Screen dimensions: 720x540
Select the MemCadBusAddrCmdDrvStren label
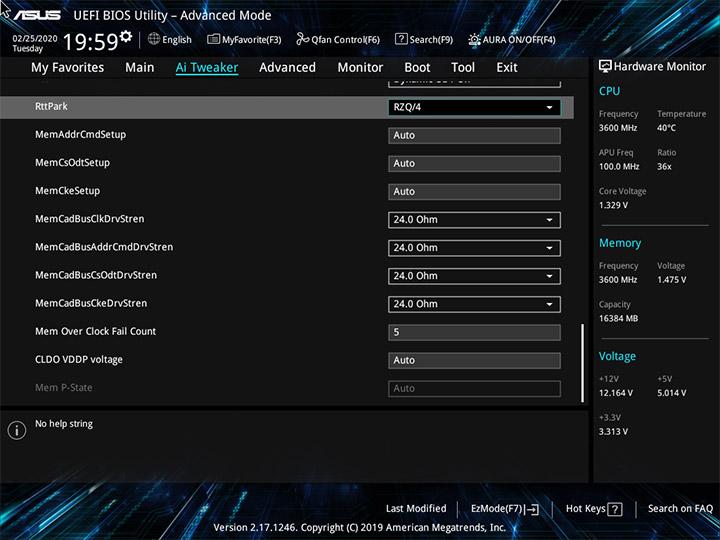click(x=104, y=247)
